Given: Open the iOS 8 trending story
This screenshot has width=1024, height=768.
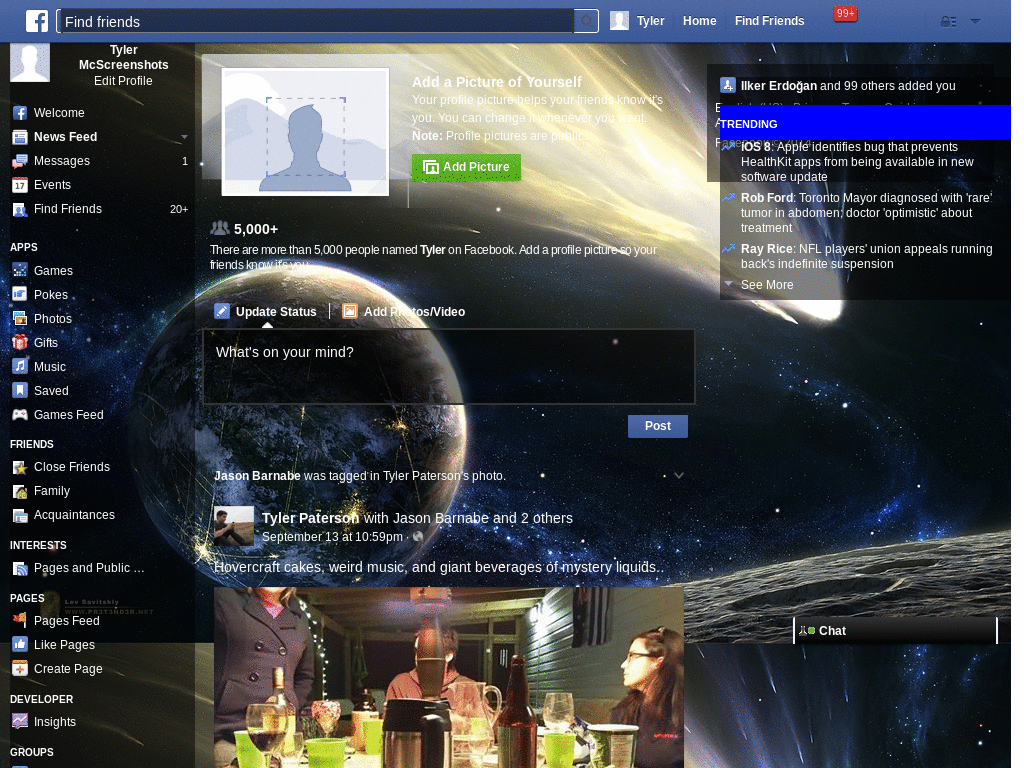Looking at the screenshot, I should [x=857, y=162].
